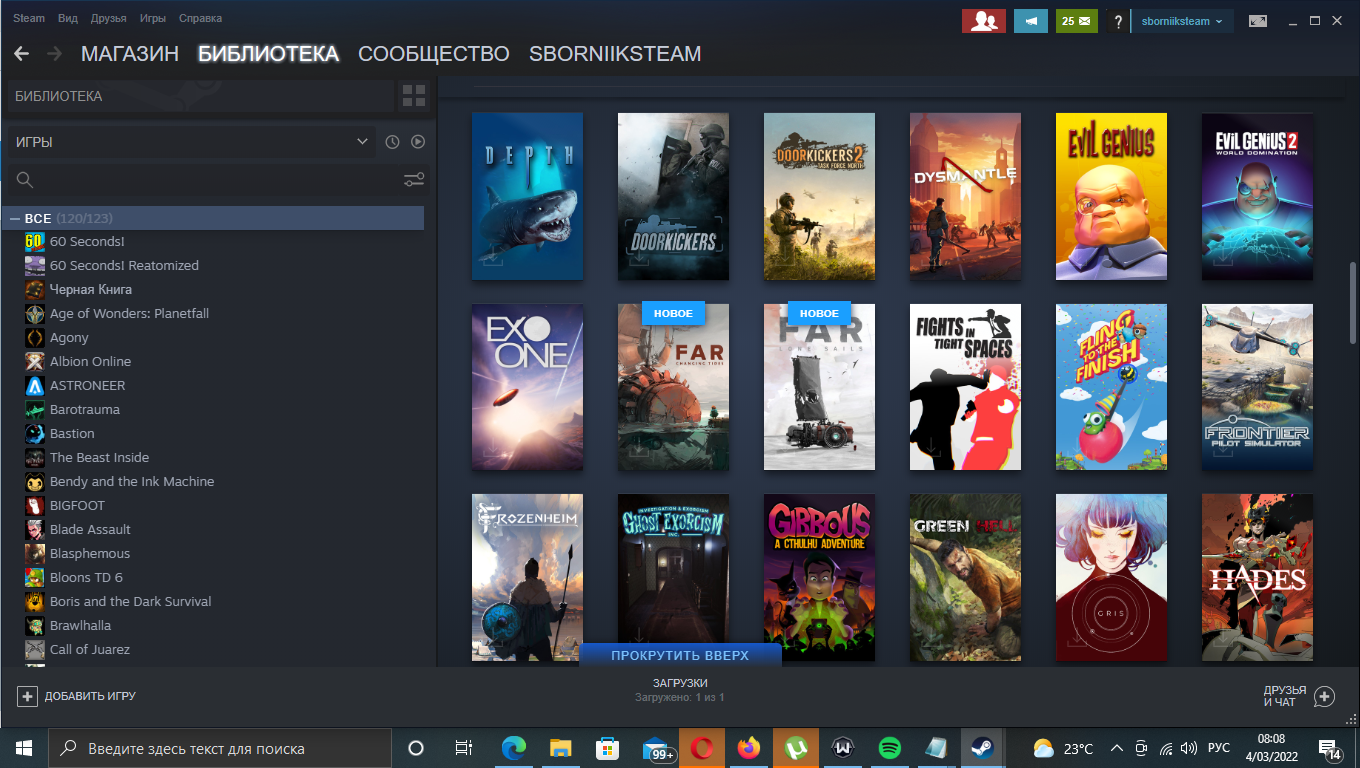Click the question mark help icon
1360x768 pixels.
1118,21
